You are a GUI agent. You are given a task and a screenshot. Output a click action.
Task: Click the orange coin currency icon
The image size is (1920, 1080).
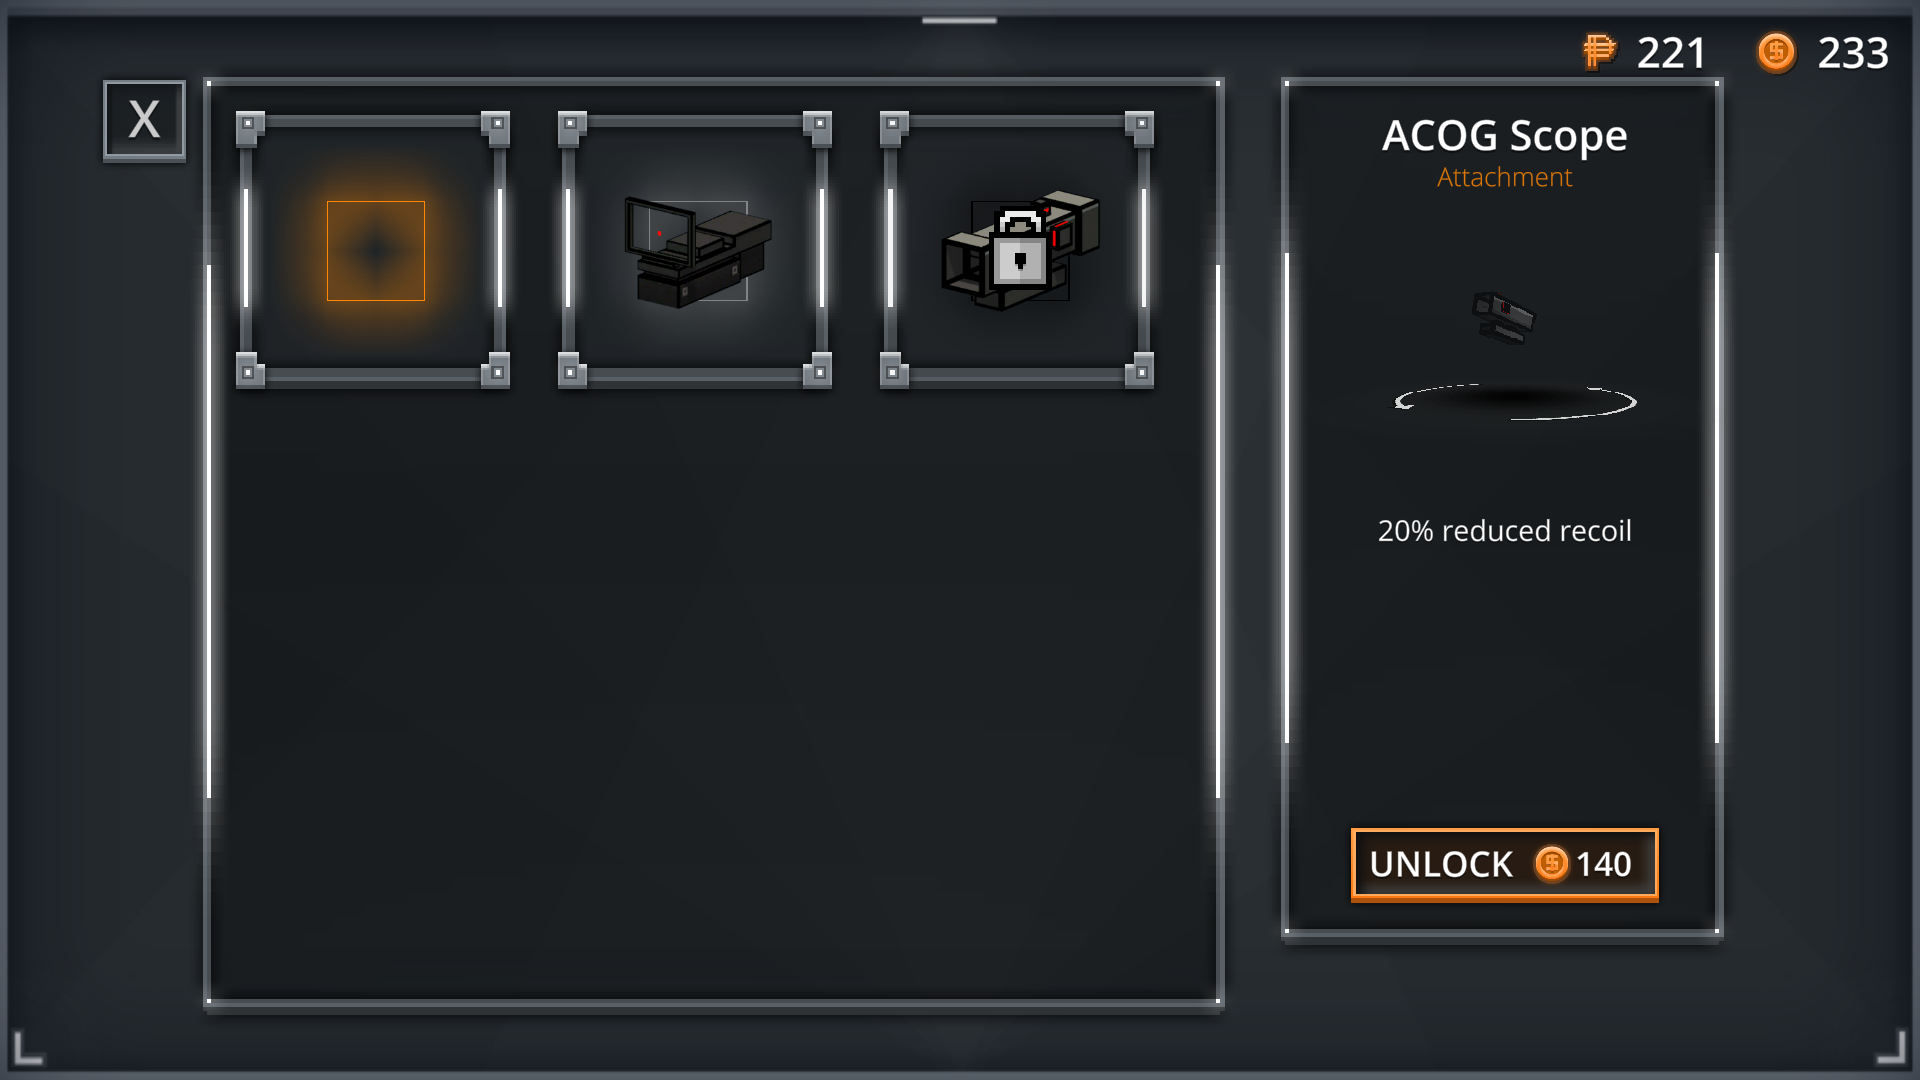click(1777, 52)
